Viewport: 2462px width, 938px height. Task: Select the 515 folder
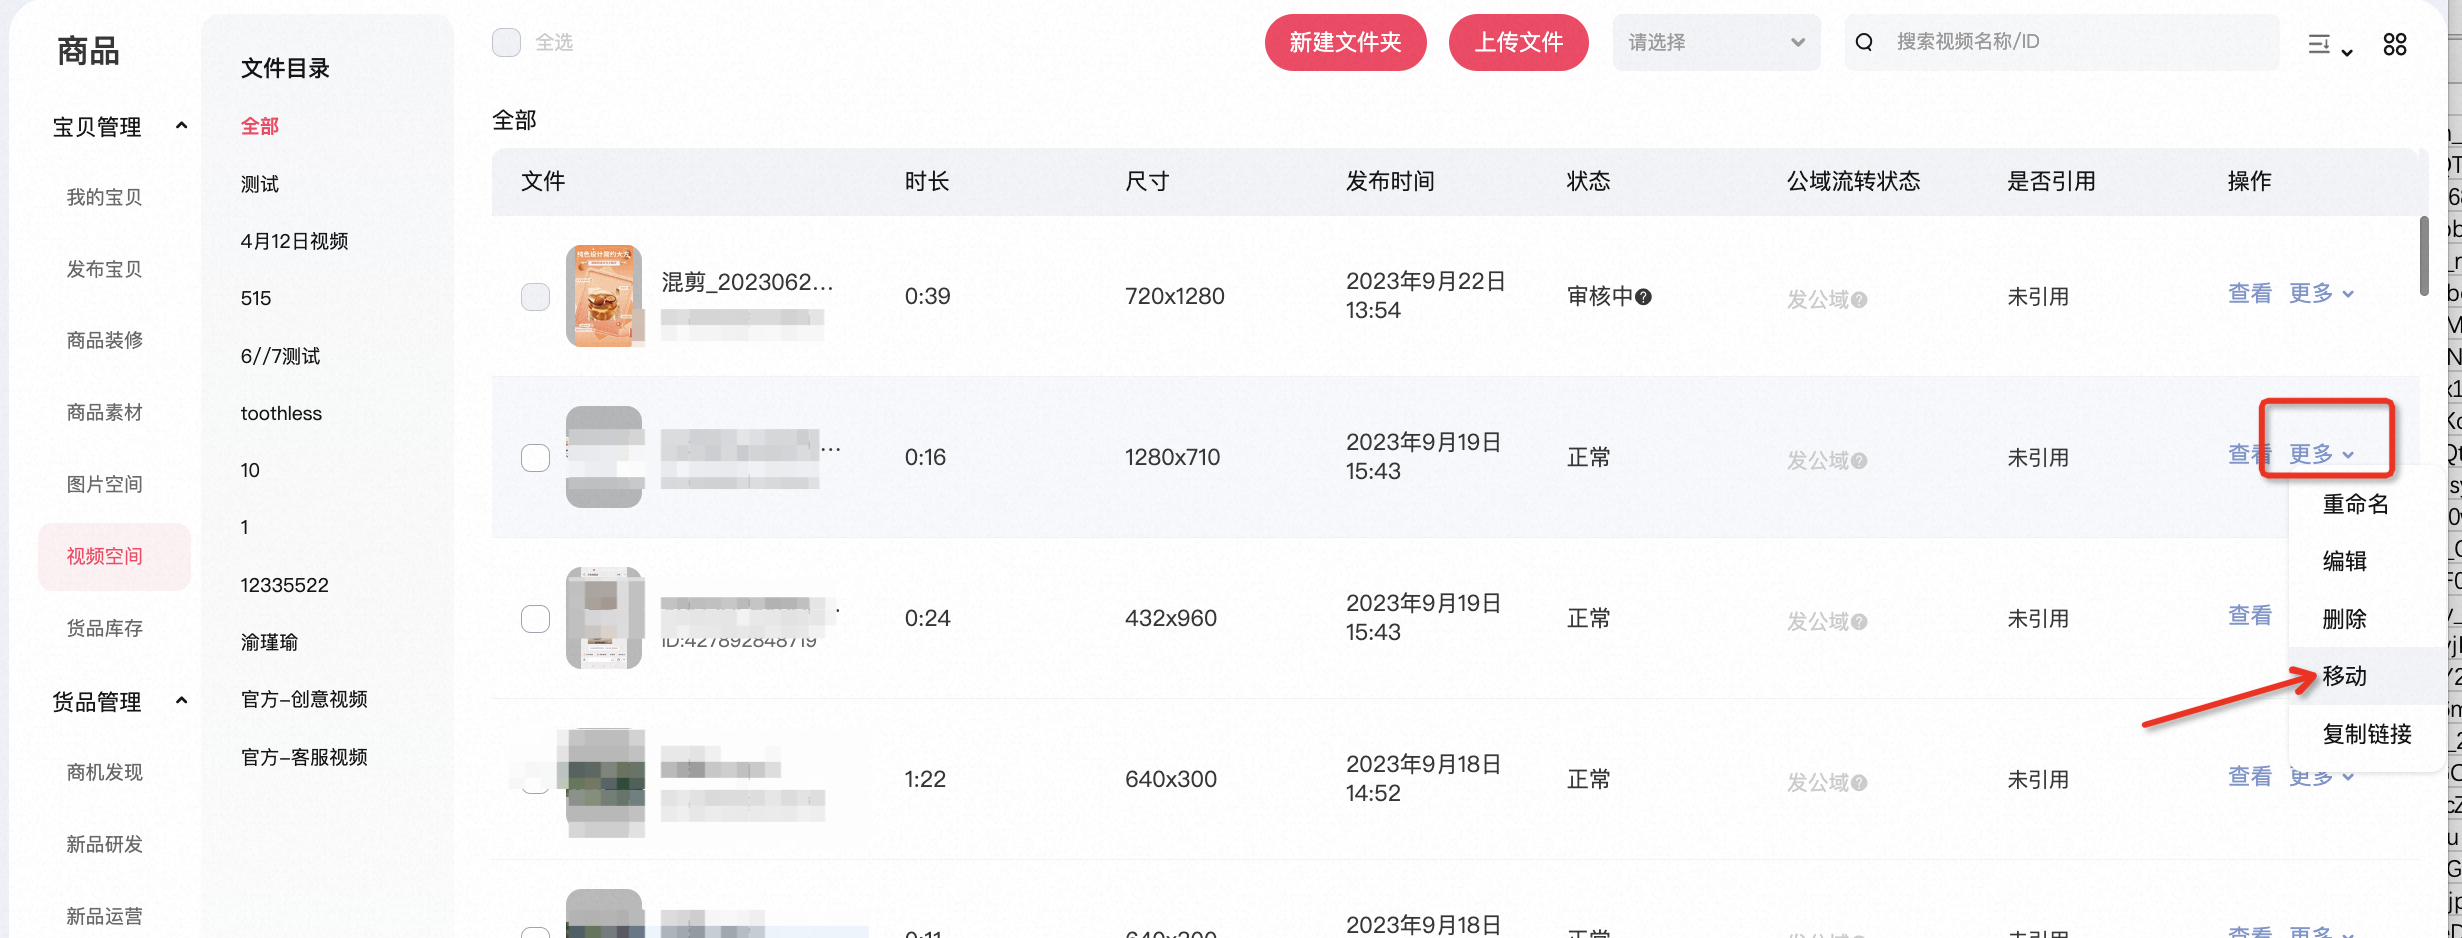tap(256, 298)
